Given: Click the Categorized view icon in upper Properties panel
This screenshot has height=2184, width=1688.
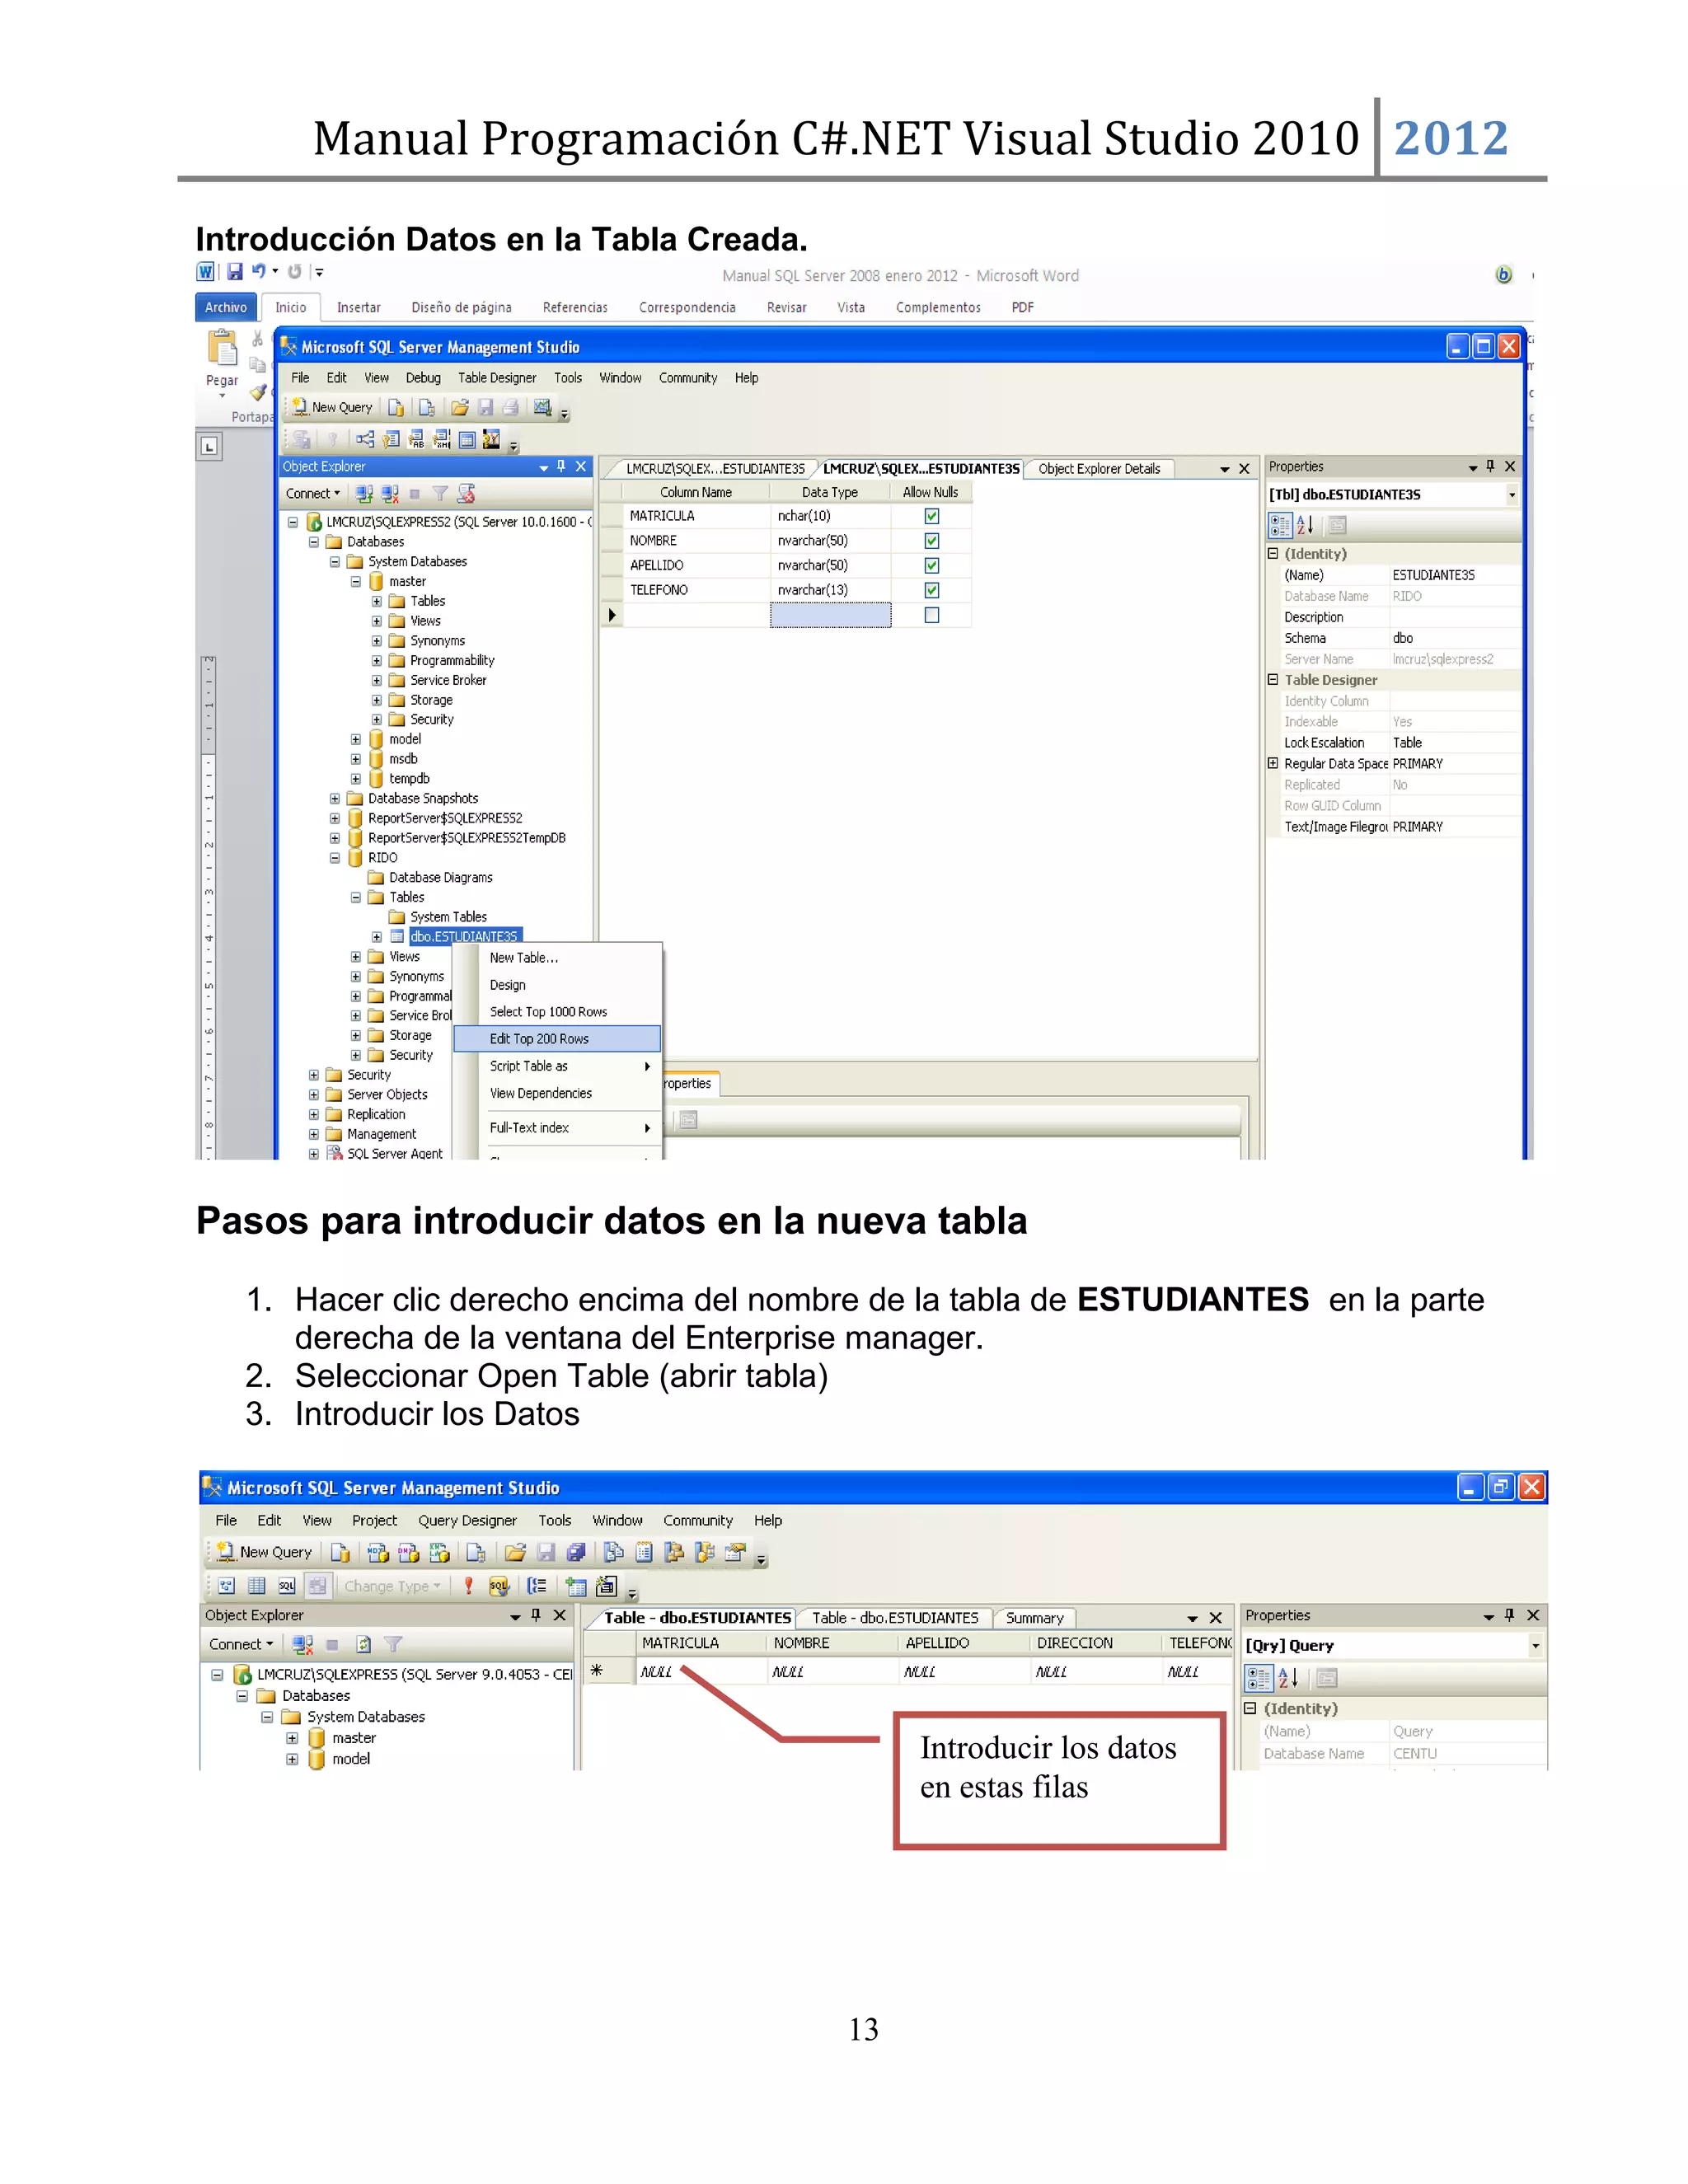Looking at the screenshot, I should [x=1280, y=524].
